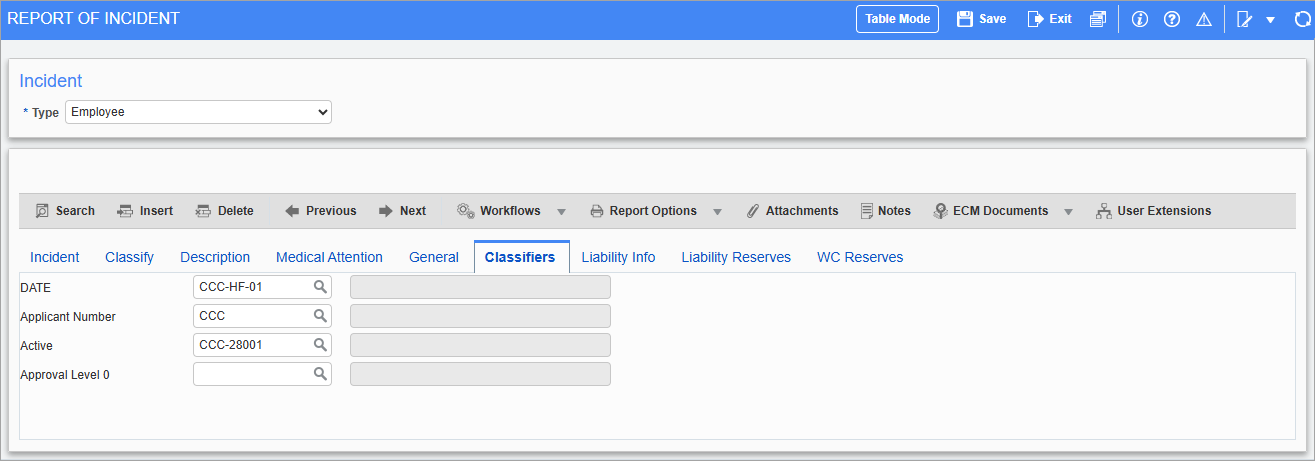Click the DATE field containing CCC-HF-01
This screenshot has height=461, width=1315.
point(262,287)
